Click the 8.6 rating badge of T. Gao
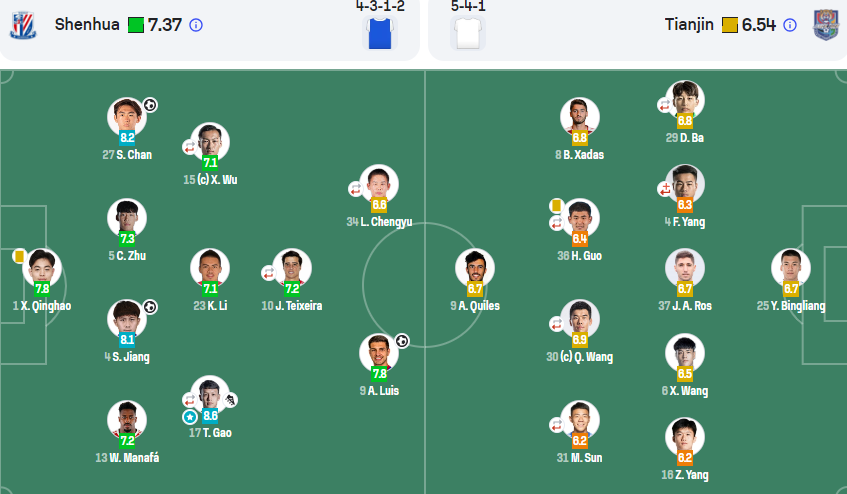The height and width of the screenshot is (494, 847). pyautogui.click(x=210, y=415)
